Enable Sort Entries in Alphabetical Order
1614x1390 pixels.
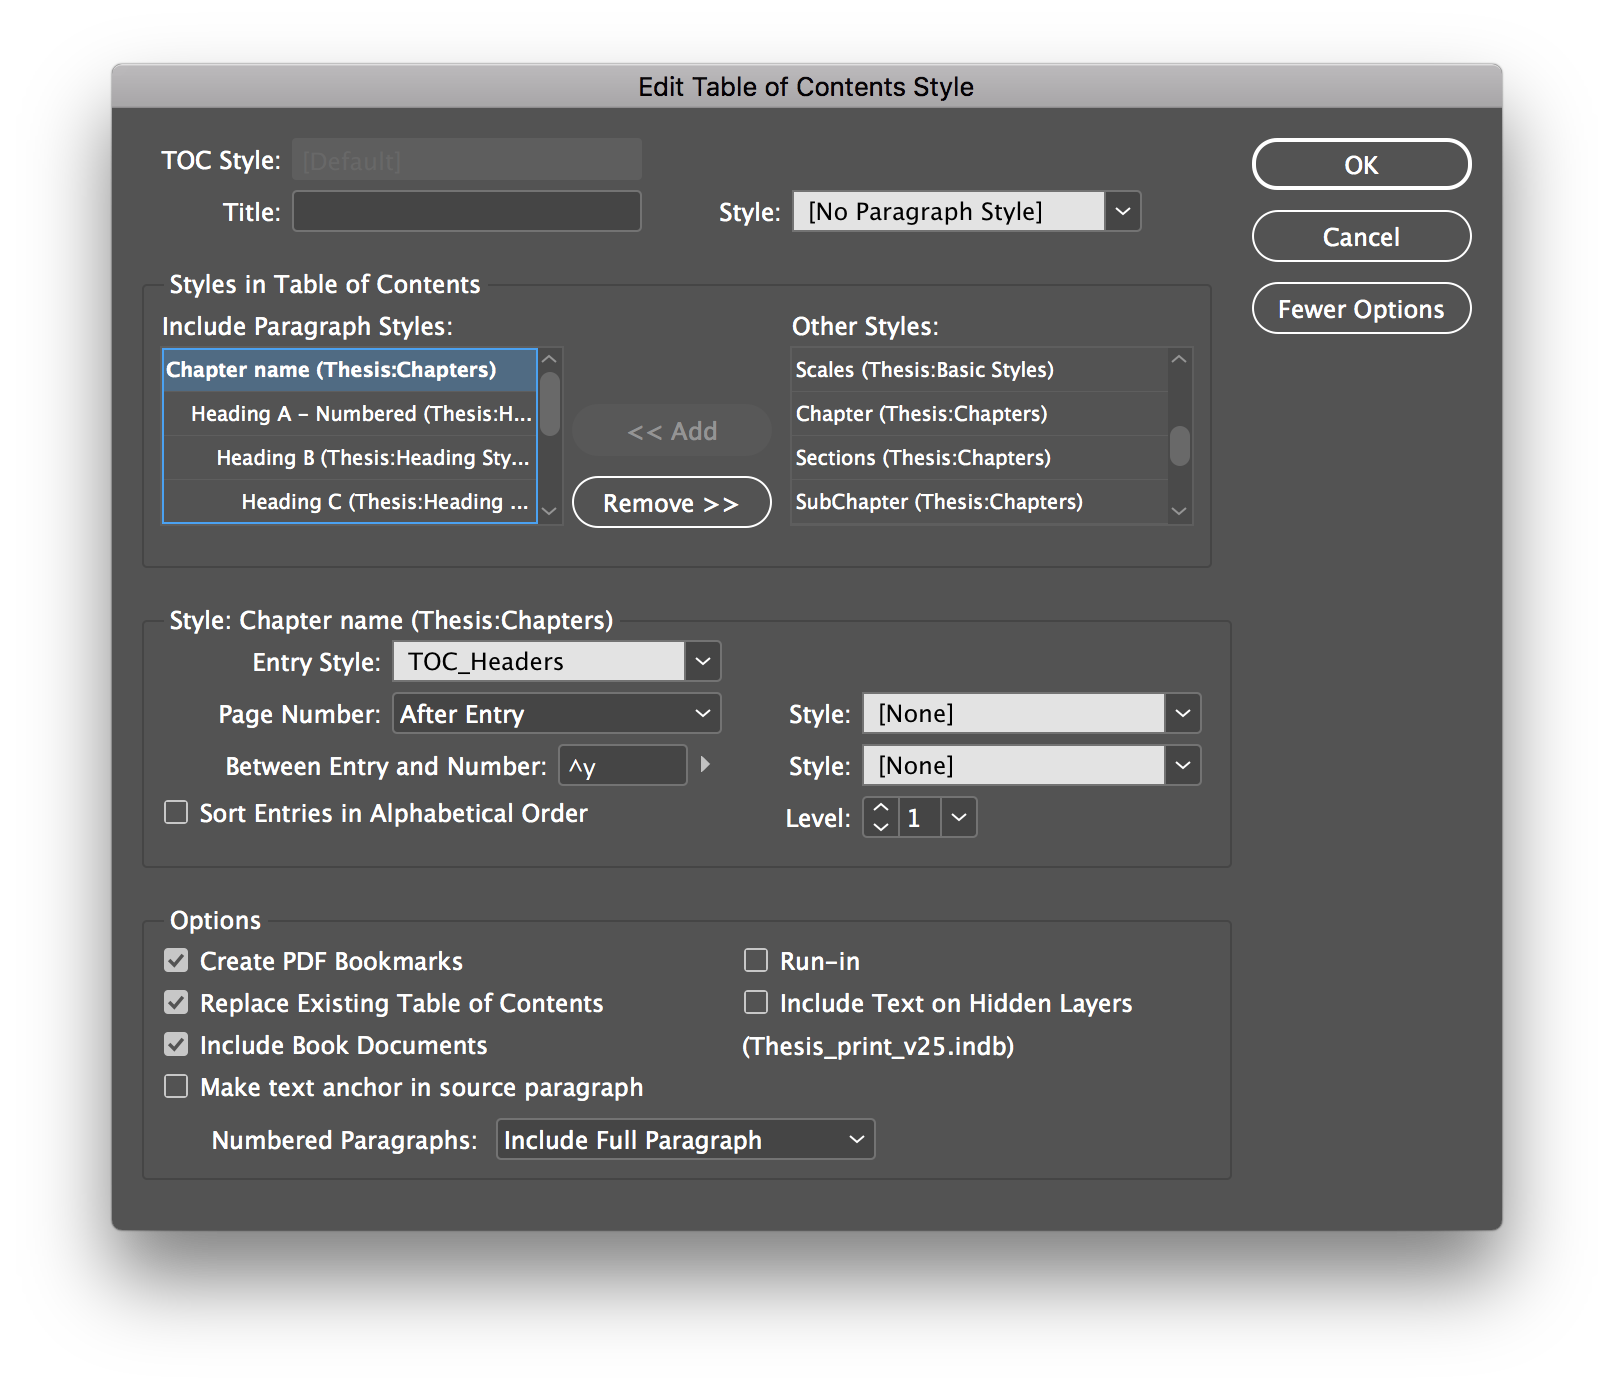coord(176,813)
